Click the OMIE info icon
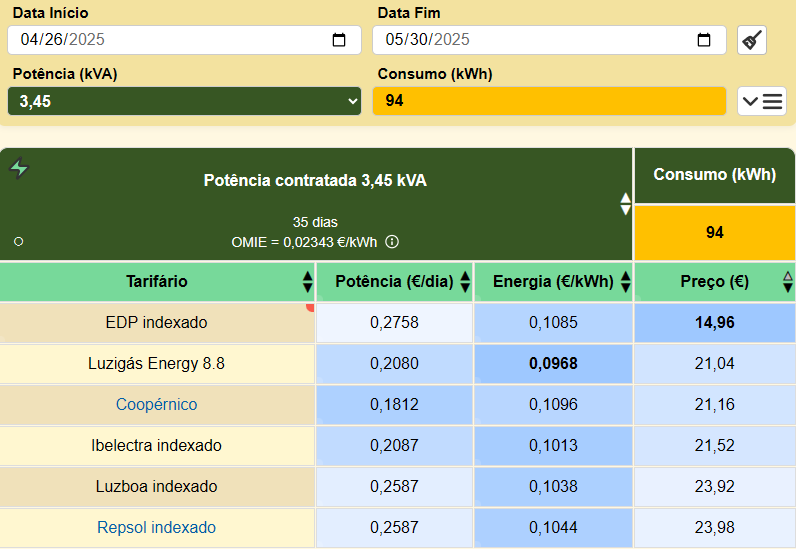The width and height of the screenshot is (796, 549). (x=392, y=242)
